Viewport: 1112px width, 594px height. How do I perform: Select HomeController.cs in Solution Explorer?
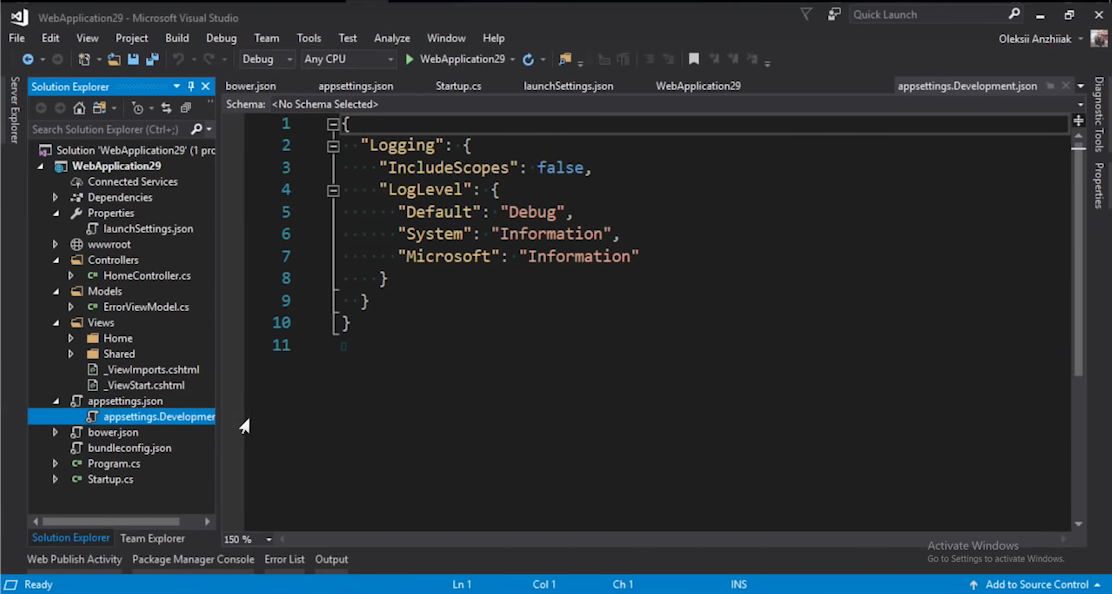(x=147, y=276)
